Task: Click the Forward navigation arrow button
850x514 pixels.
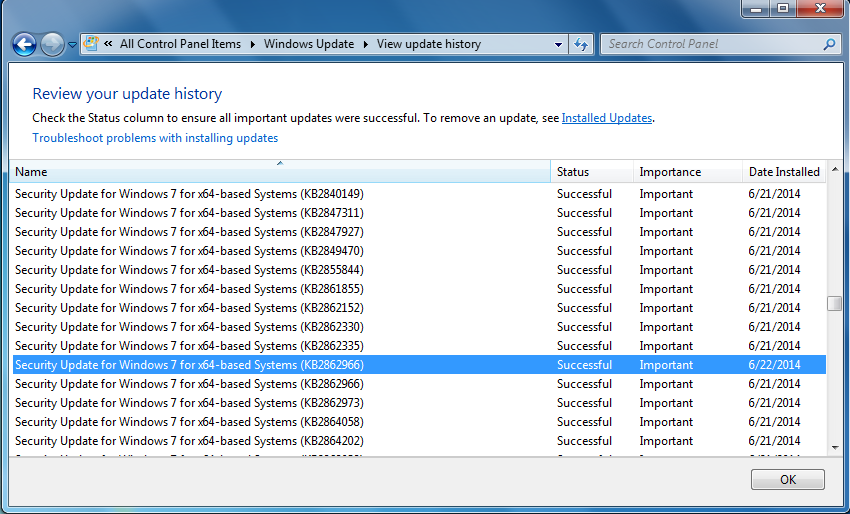Action: click(52, 44)
